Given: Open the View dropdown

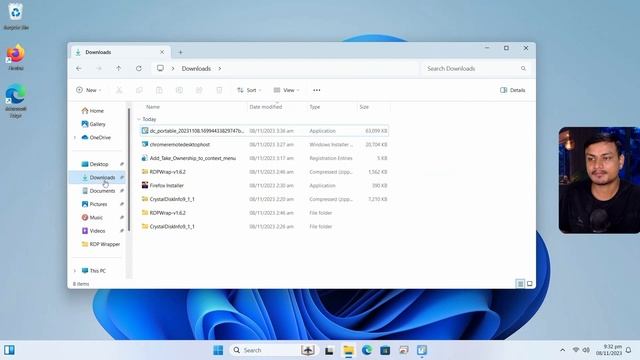Looking at the screenshot, I should click(x=287, y=90).
